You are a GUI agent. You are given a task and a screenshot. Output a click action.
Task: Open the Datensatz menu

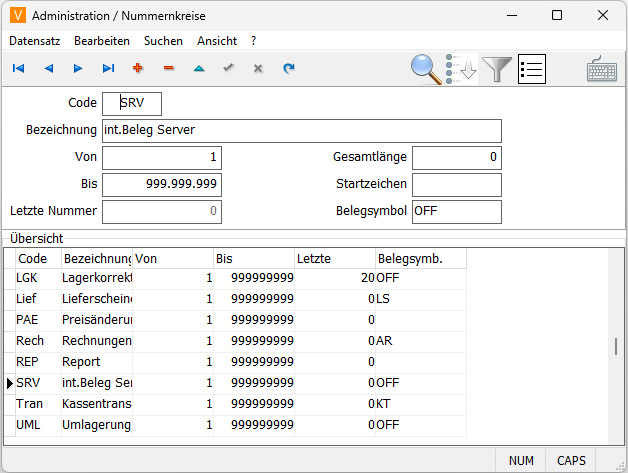[34, 41]
